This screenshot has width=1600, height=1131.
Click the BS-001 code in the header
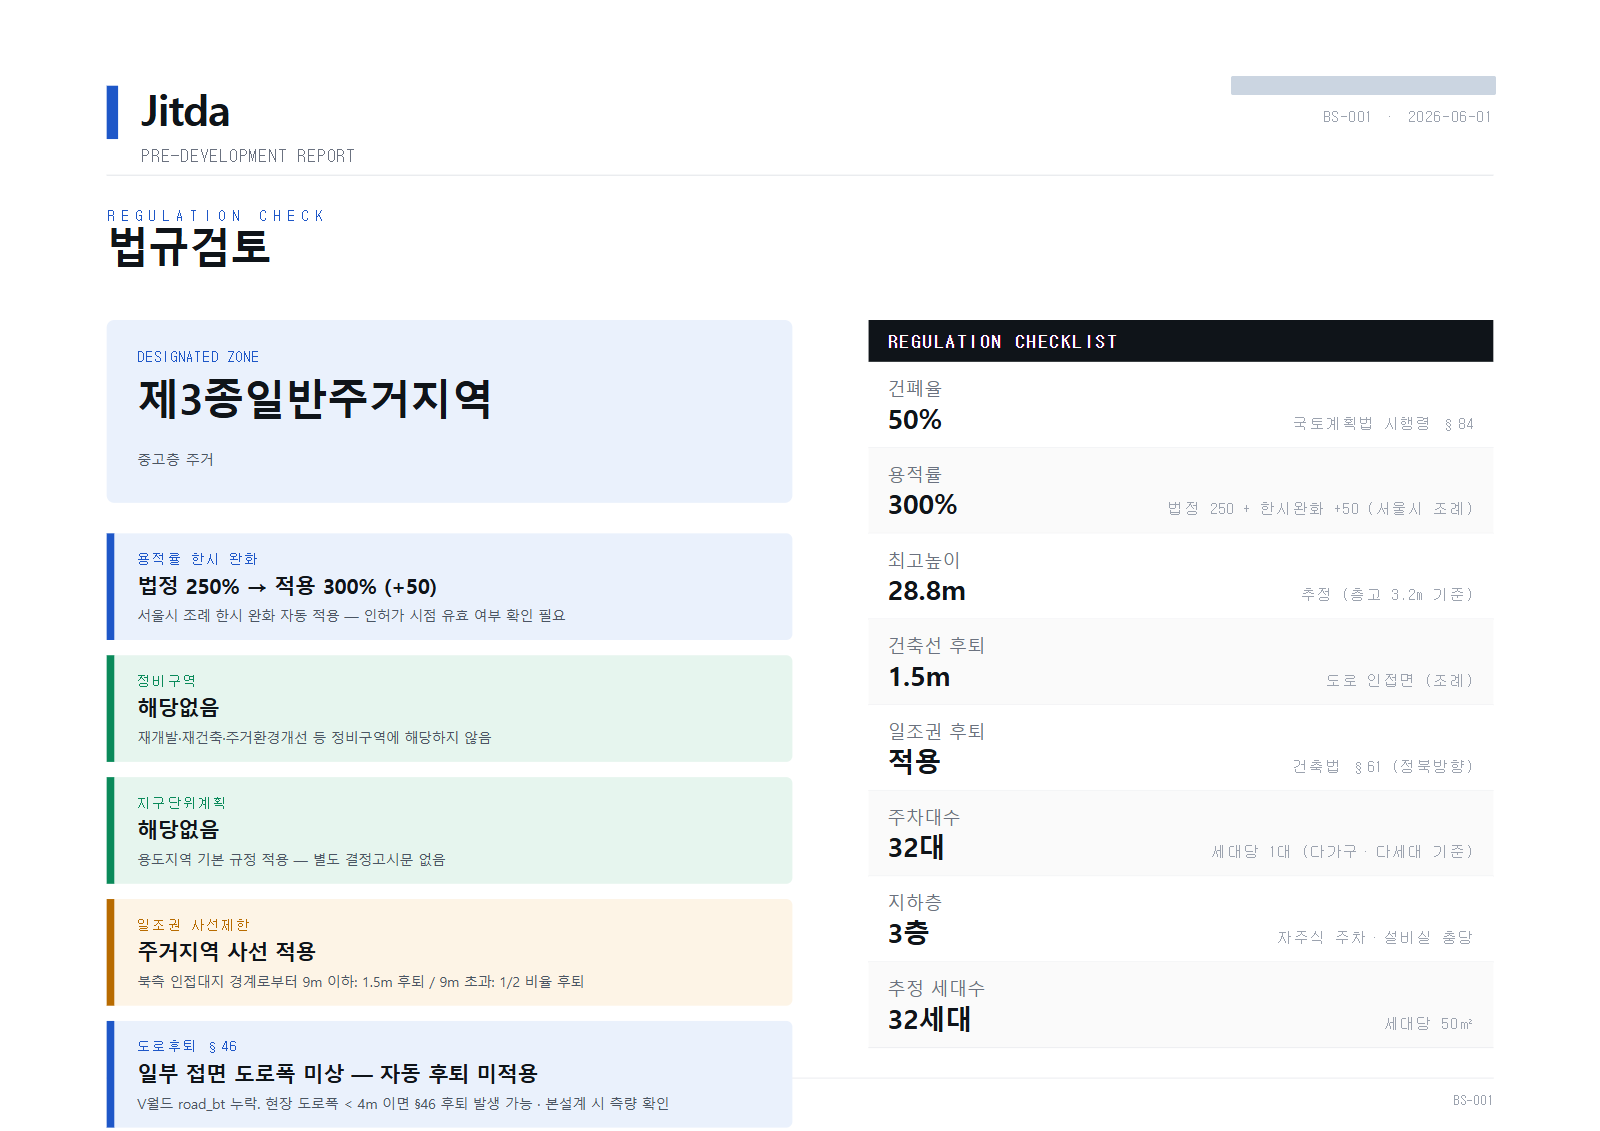point(1346,117)
